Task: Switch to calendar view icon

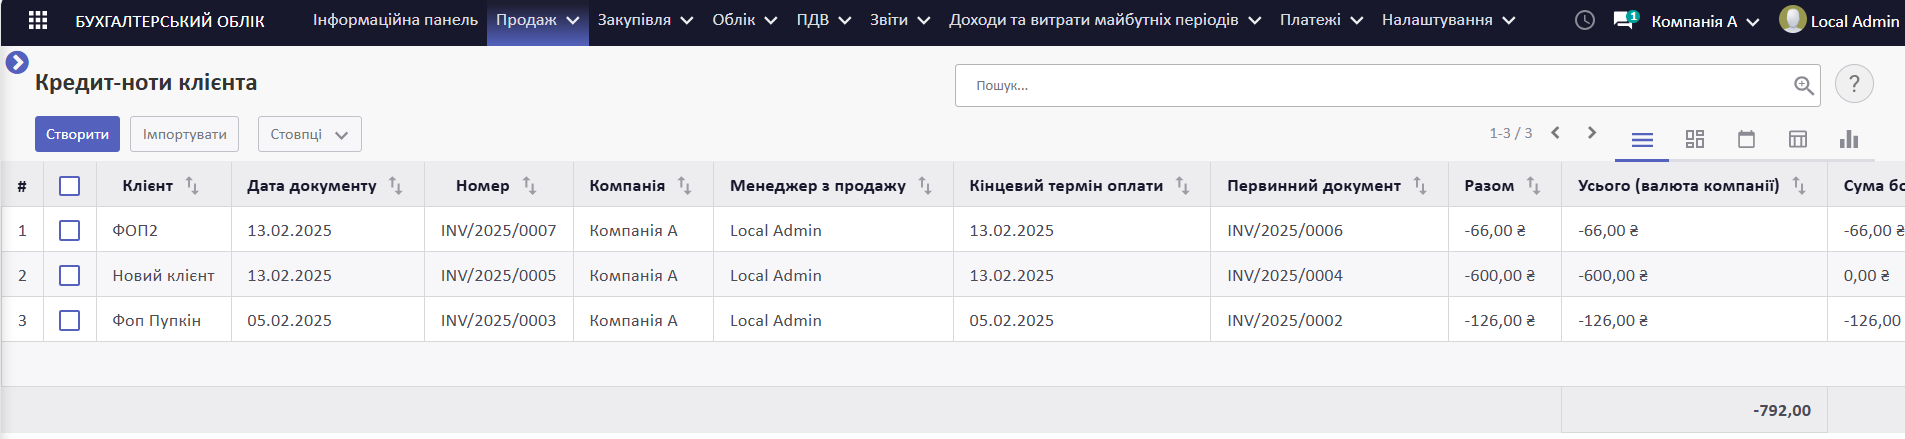Action: 1746,139
